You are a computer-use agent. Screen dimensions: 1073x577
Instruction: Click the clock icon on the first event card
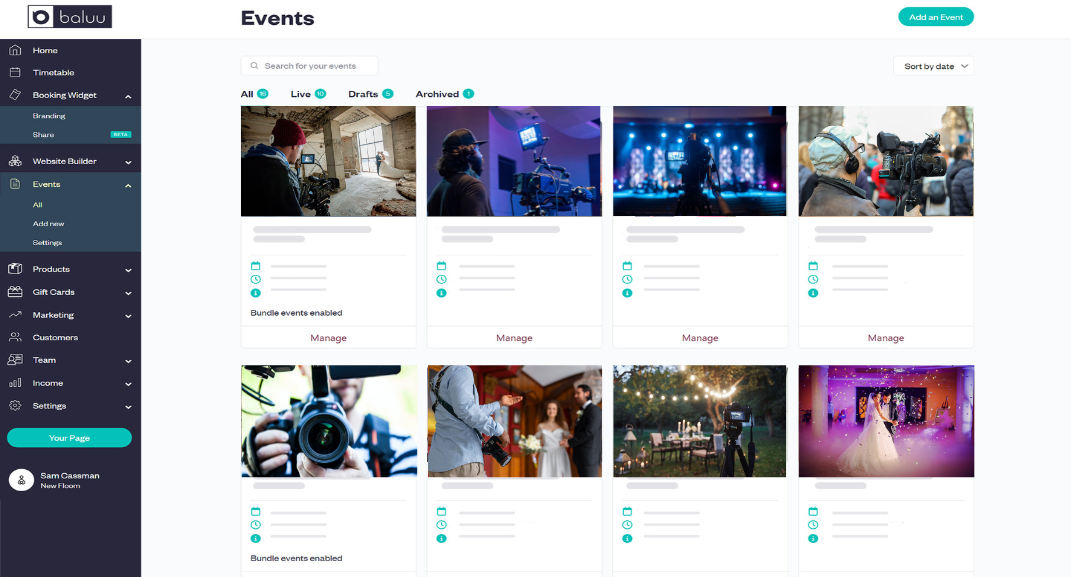click(x=256, y=279)
